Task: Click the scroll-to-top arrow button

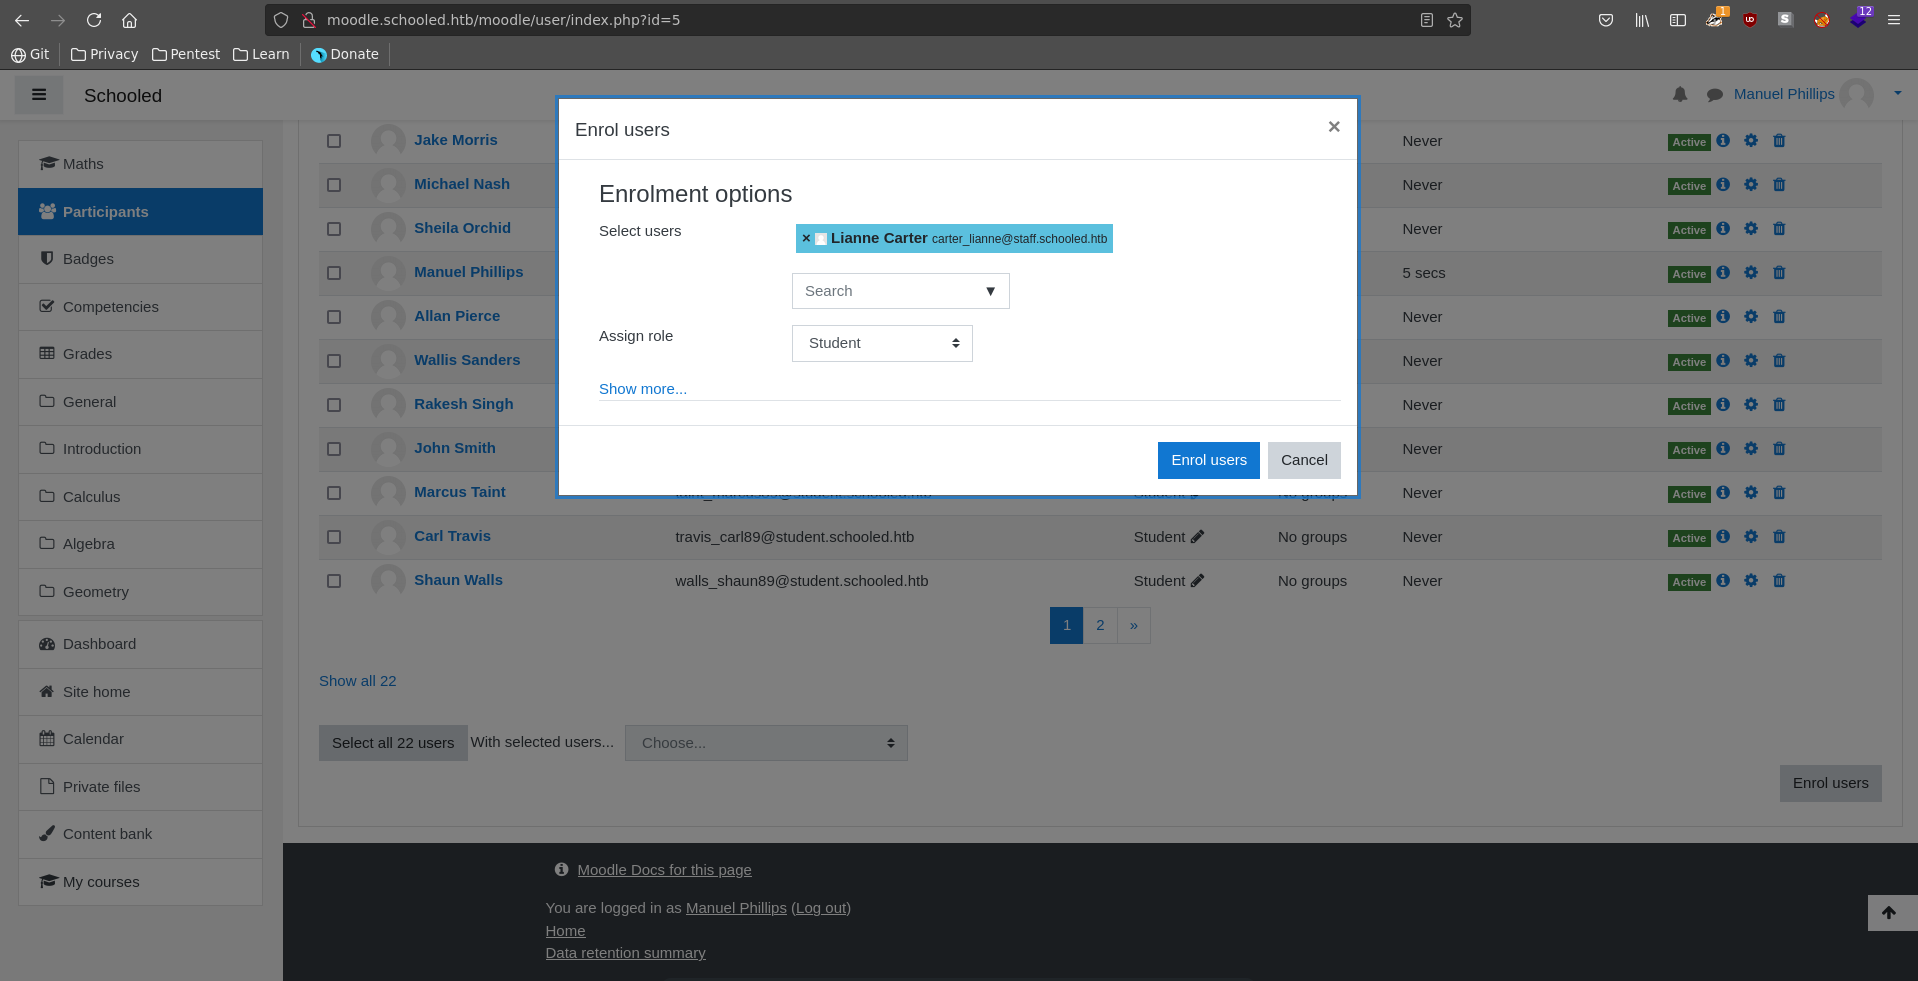Action: pos(1889,912)
